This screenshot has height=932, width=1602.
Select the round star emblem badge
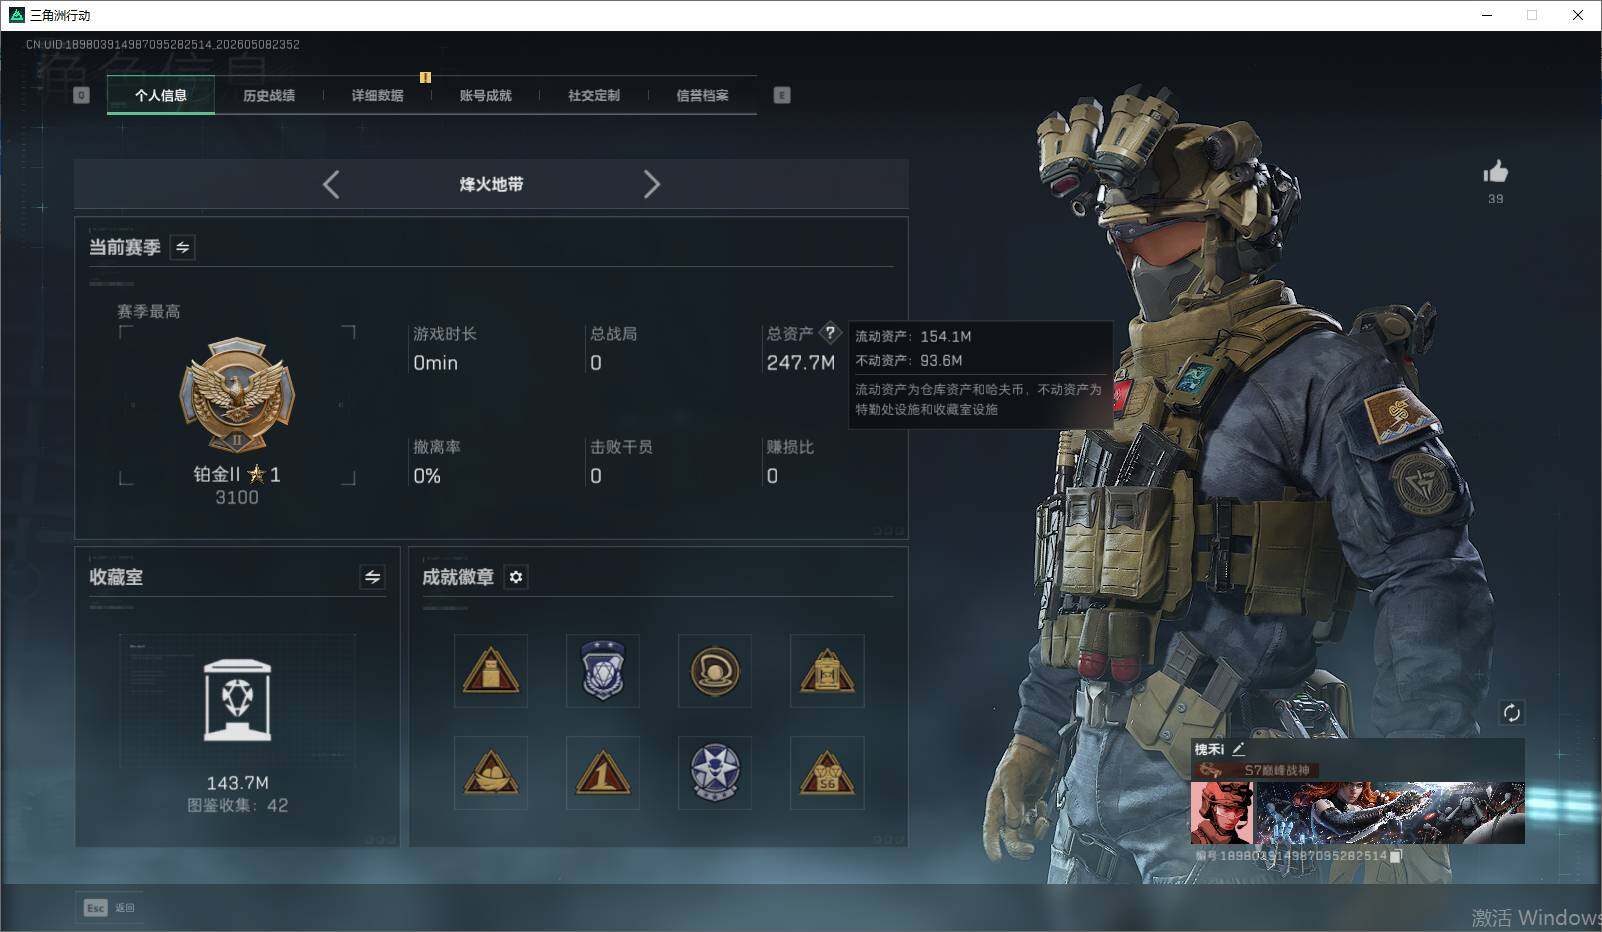[x=715, y=773]
